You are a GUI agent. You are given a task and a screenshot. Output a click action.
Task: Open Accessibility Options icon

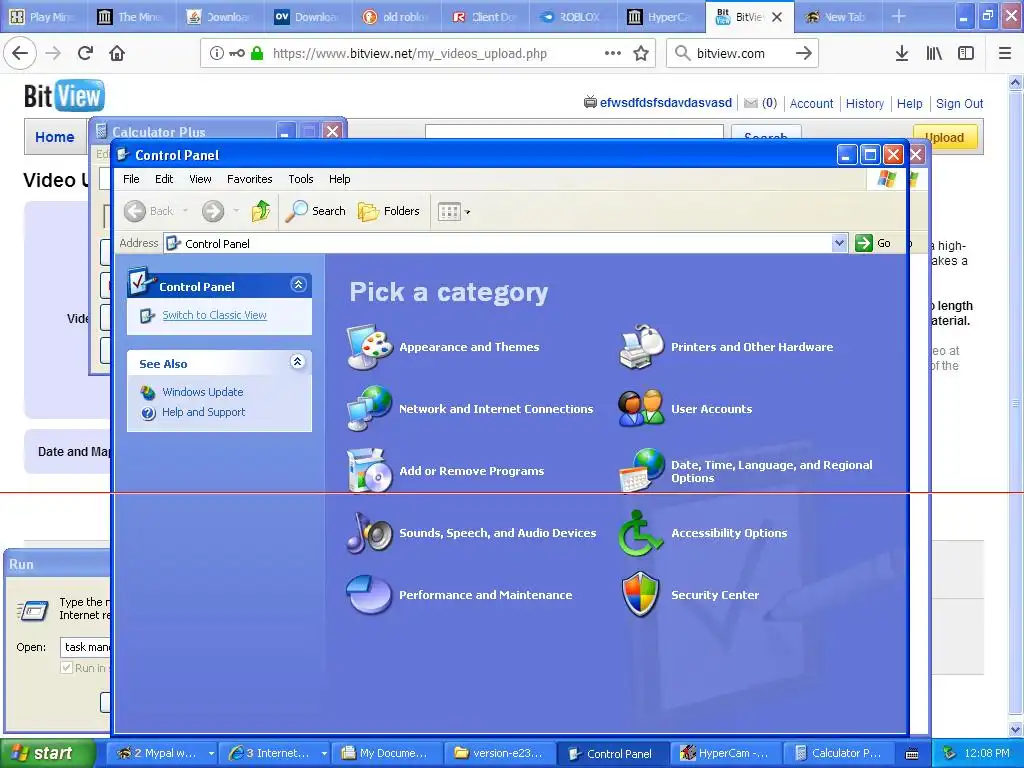pos(641,532)
